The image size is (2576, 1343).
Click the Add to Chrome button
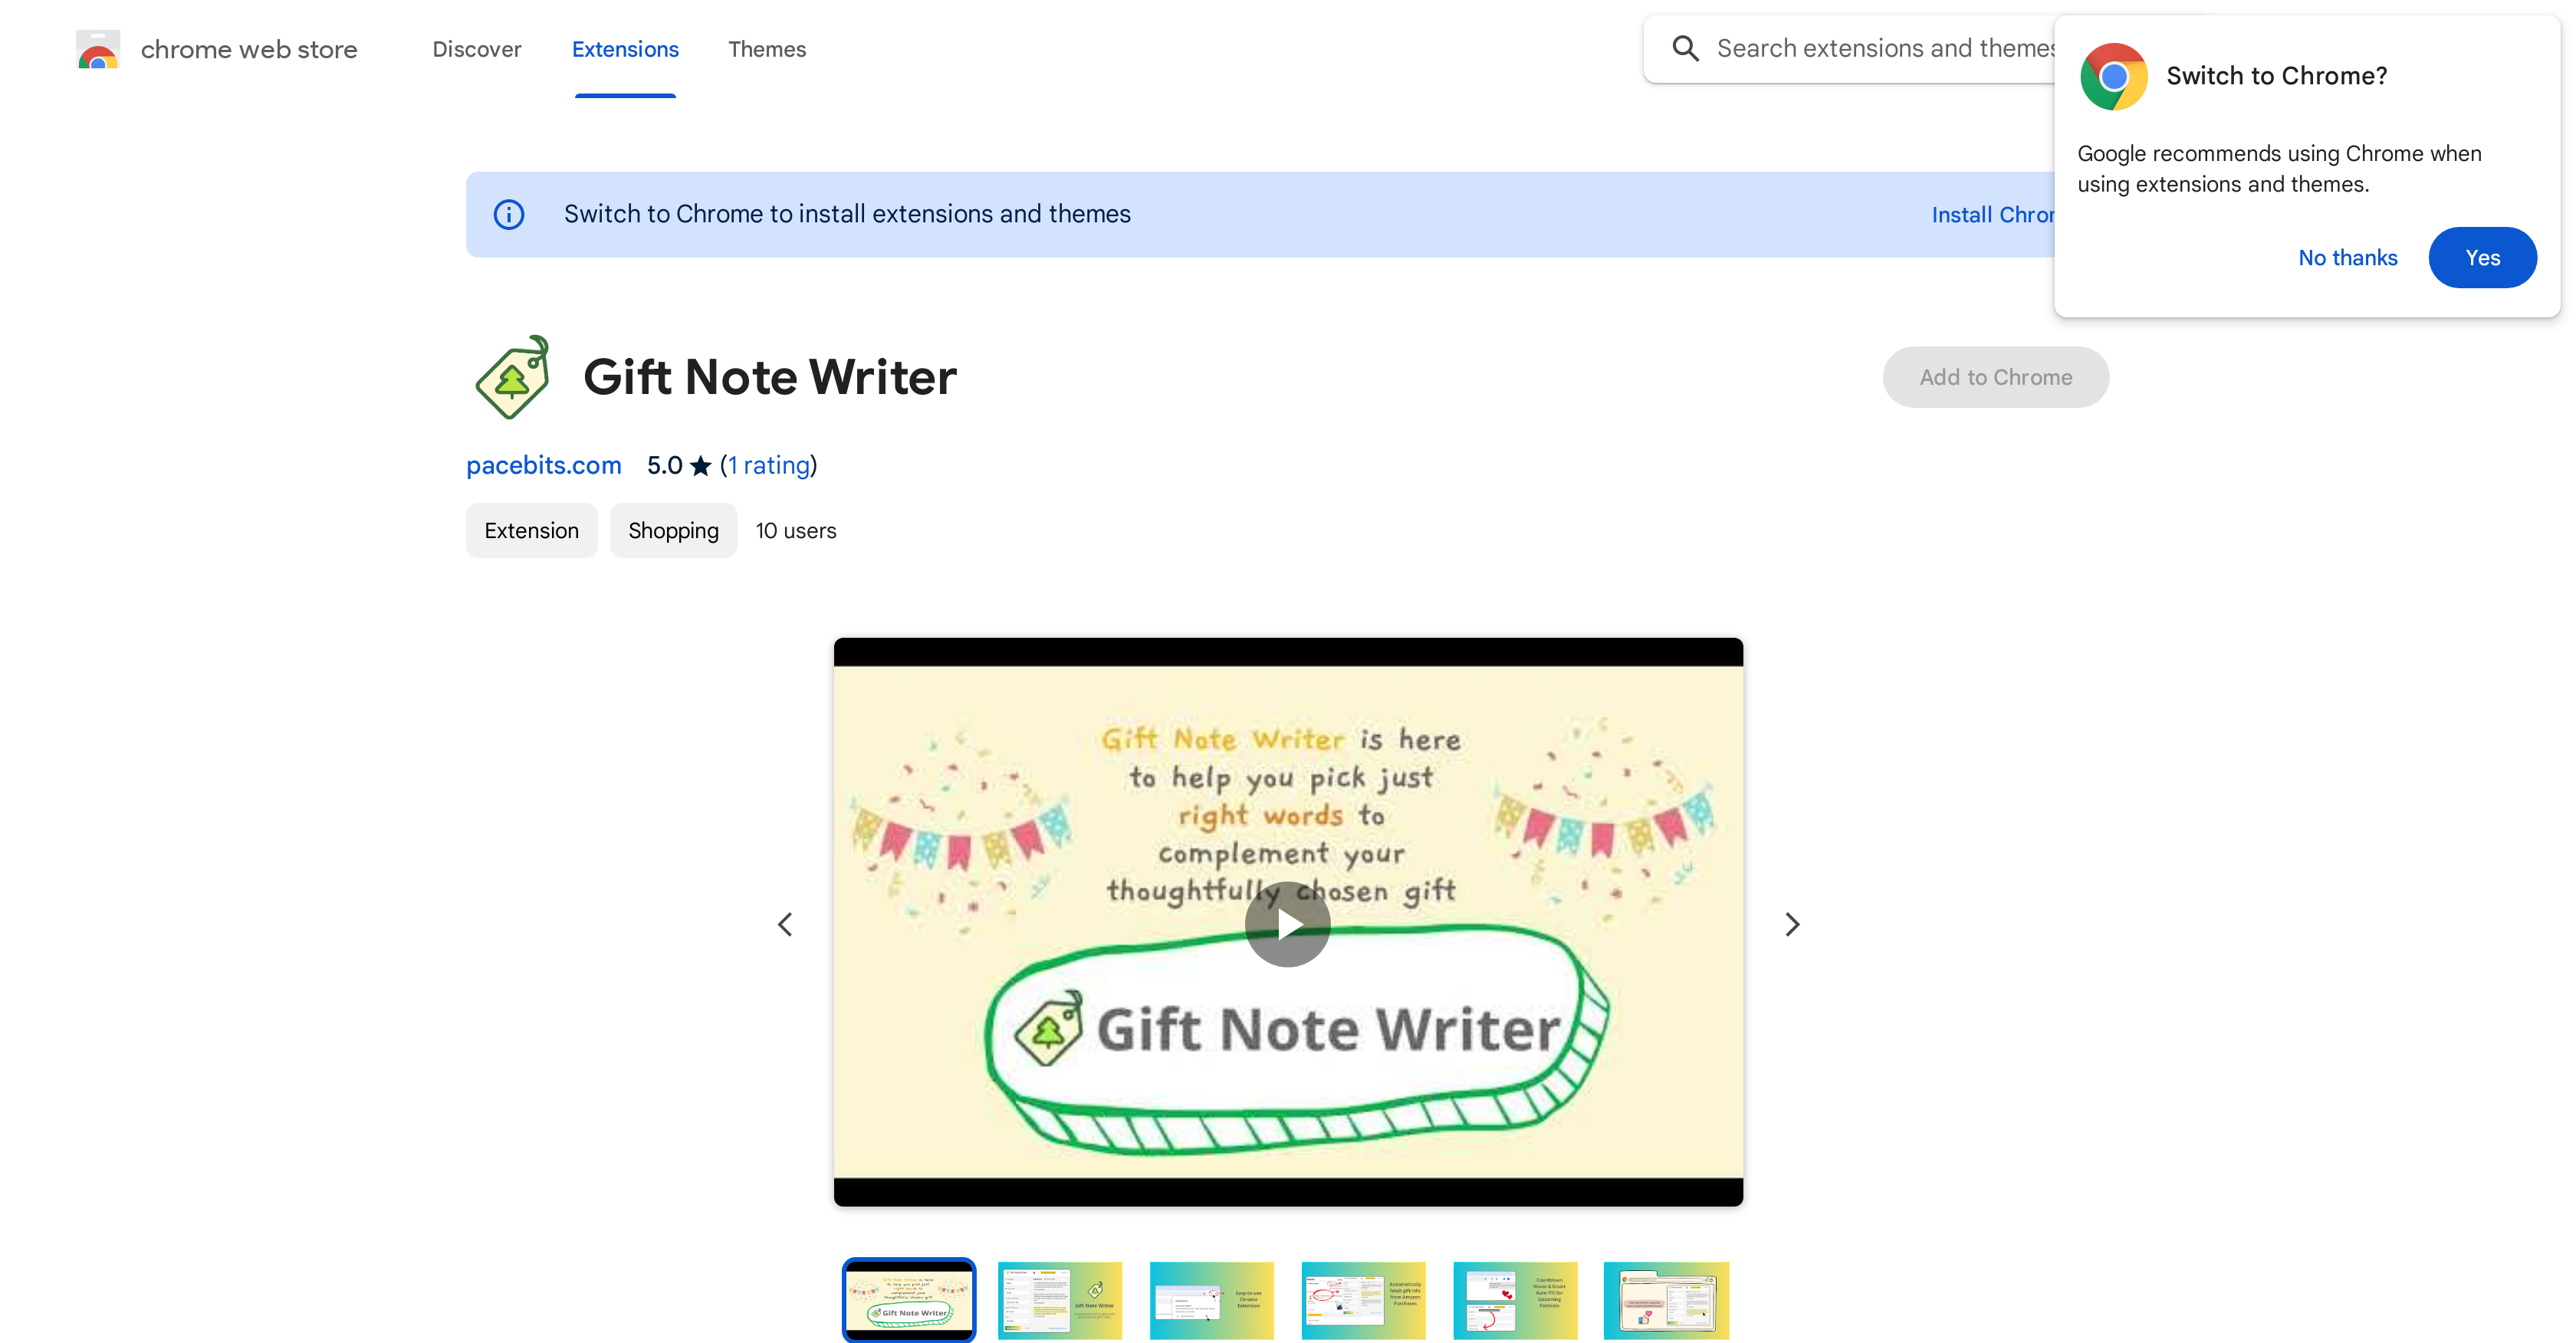pyautogui.click(x=1995, y=377)
